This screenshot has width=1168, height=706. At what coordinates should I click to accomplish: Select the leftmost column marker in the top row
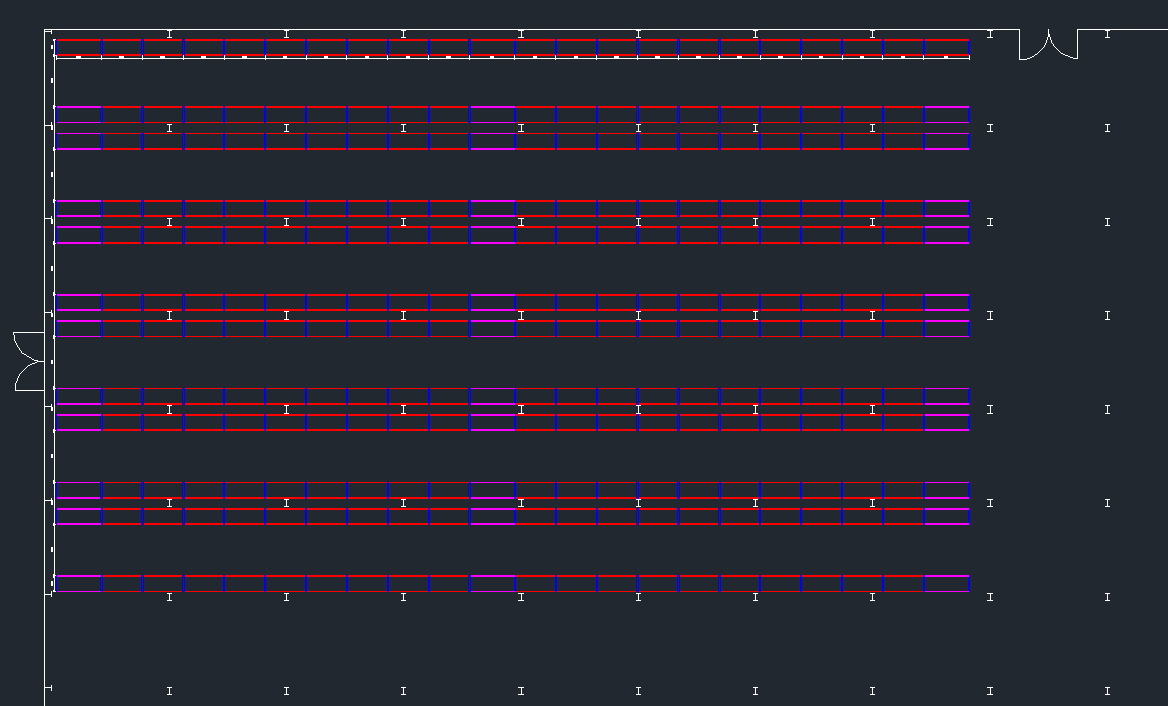point(169,34)
